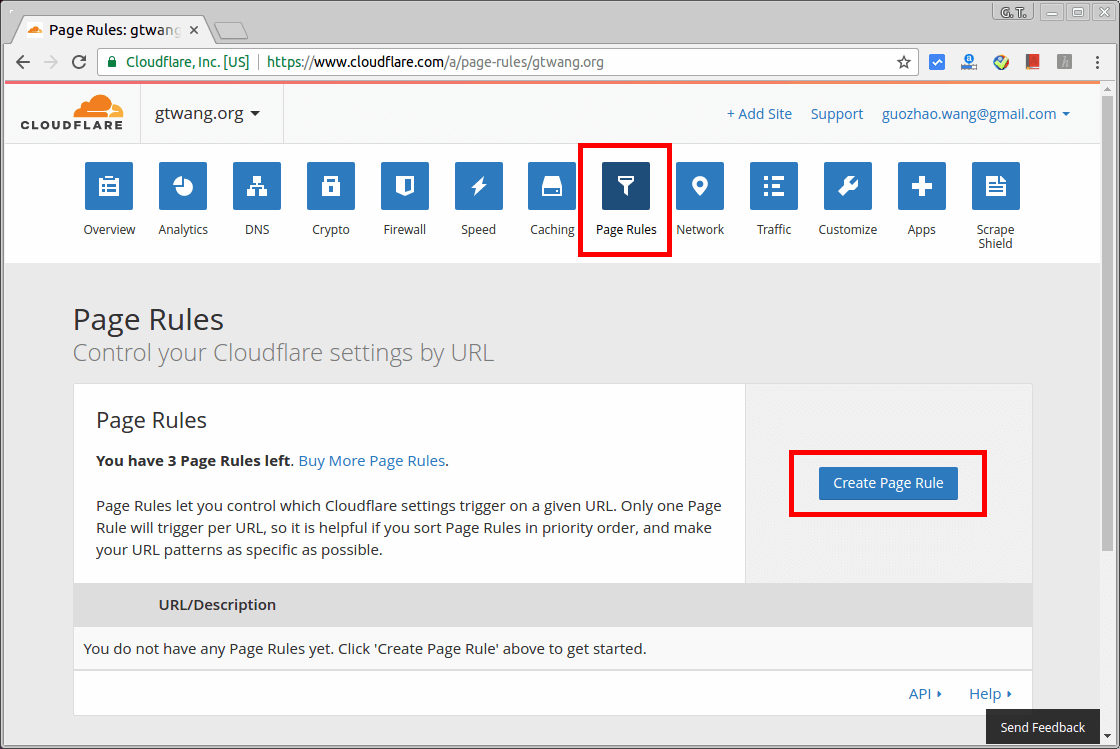Click the bookmark star in the address bar
The width and height of the screenshot is (1120, 749).
pos(903,61)
